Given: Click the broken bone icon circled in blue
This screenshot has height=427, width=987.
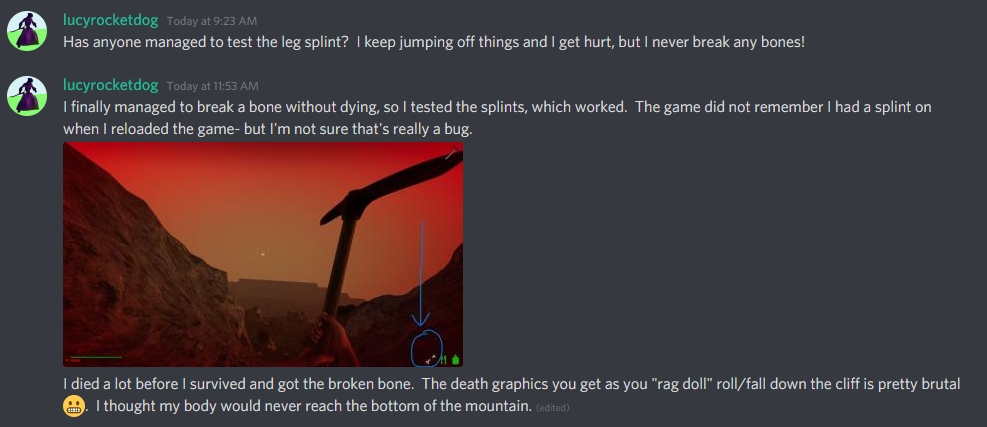Looking at the screenshot, I should coord(431,359).
